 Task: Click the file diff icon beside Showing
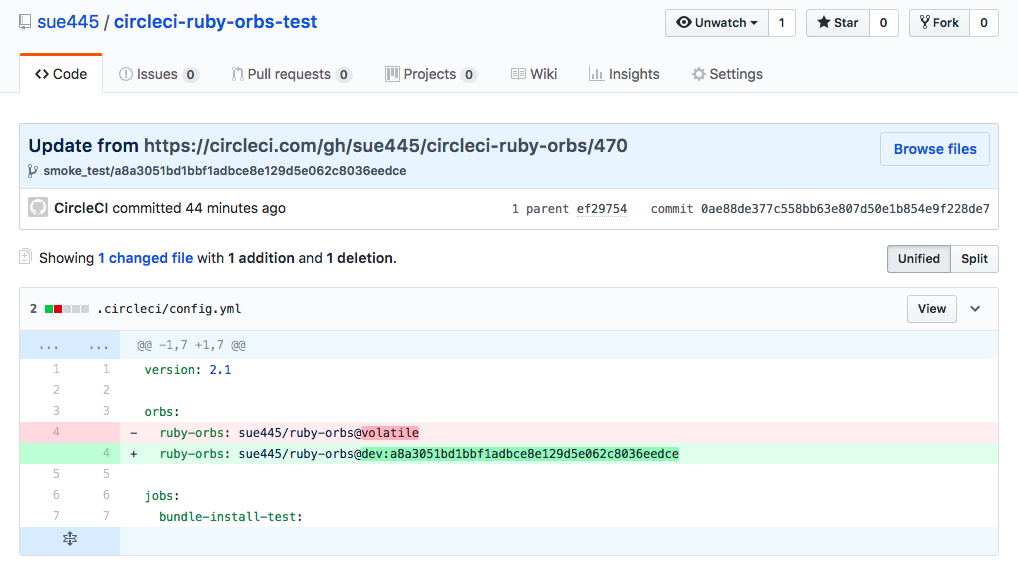[x=25, y=257]
